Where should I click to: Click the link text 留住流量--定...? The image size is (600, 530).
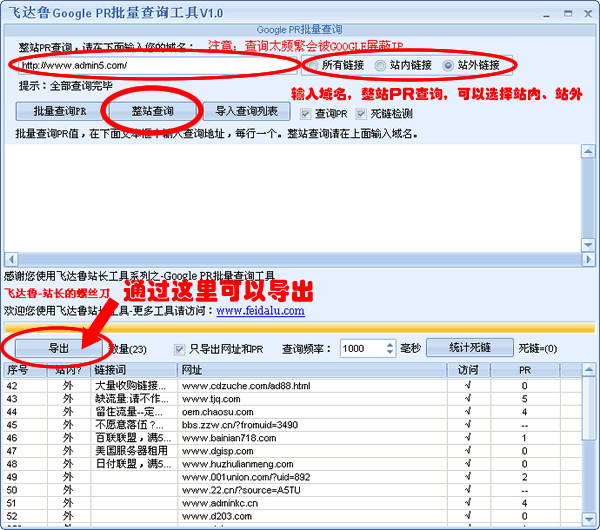point(129,412)
